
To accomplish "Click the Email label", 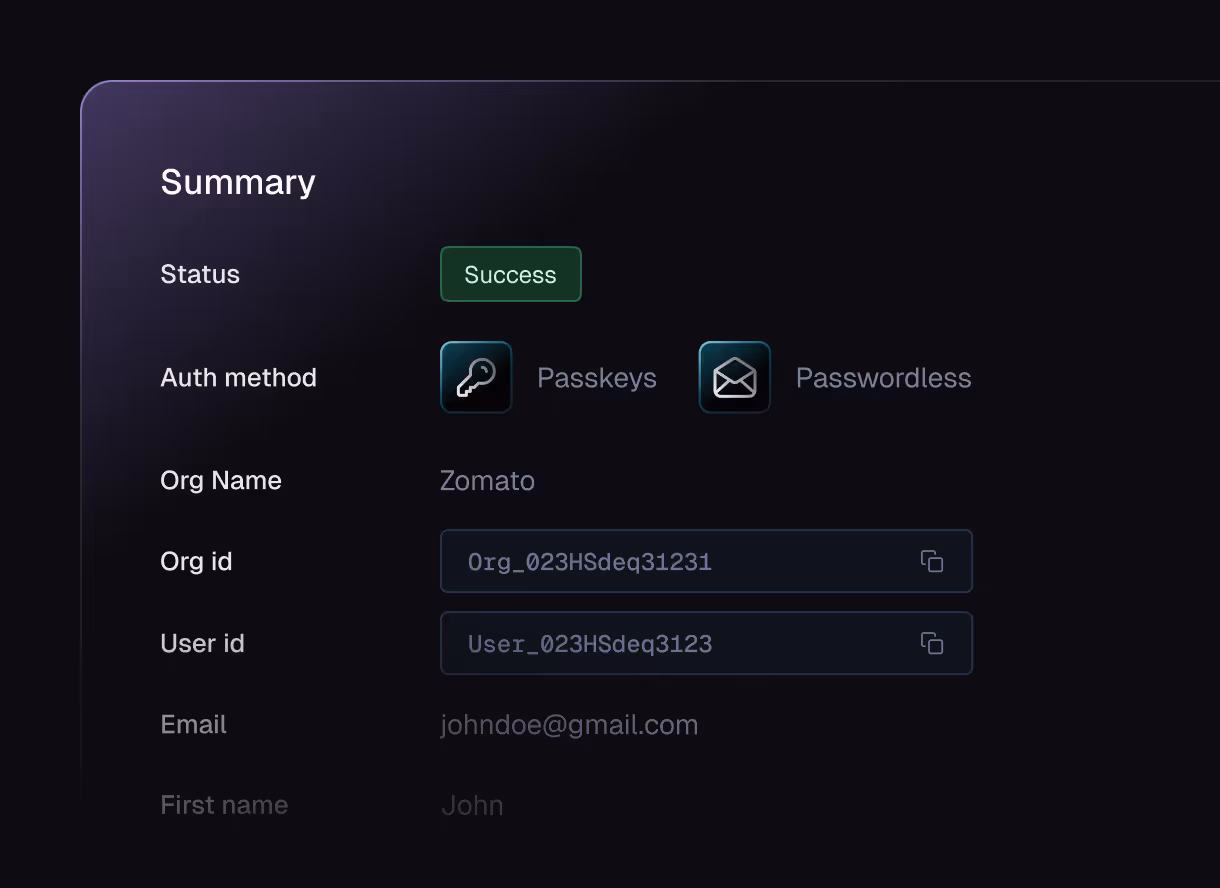I will click(x=193, y=724).
